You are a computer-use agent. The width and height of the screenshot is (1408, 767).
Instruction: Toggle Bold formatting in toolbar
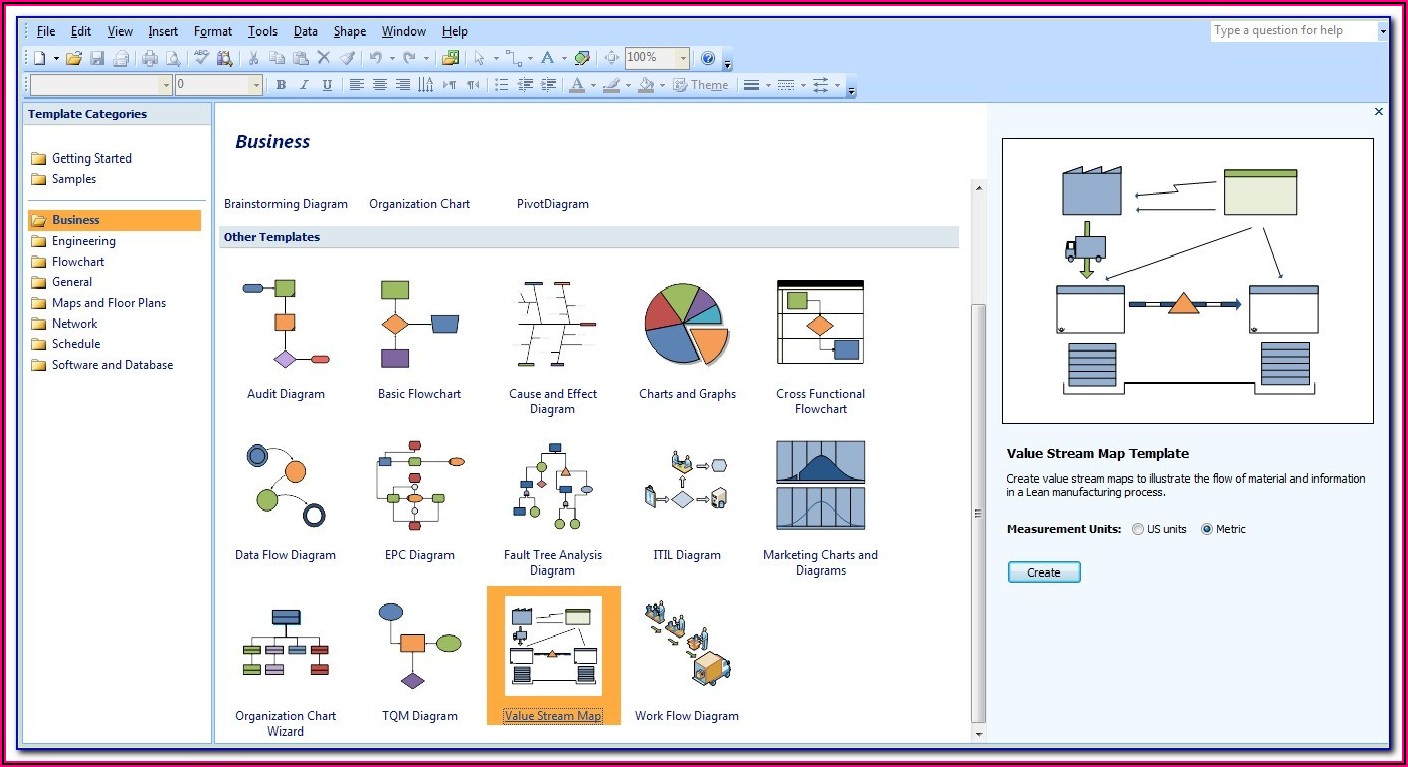pos(281,86)
